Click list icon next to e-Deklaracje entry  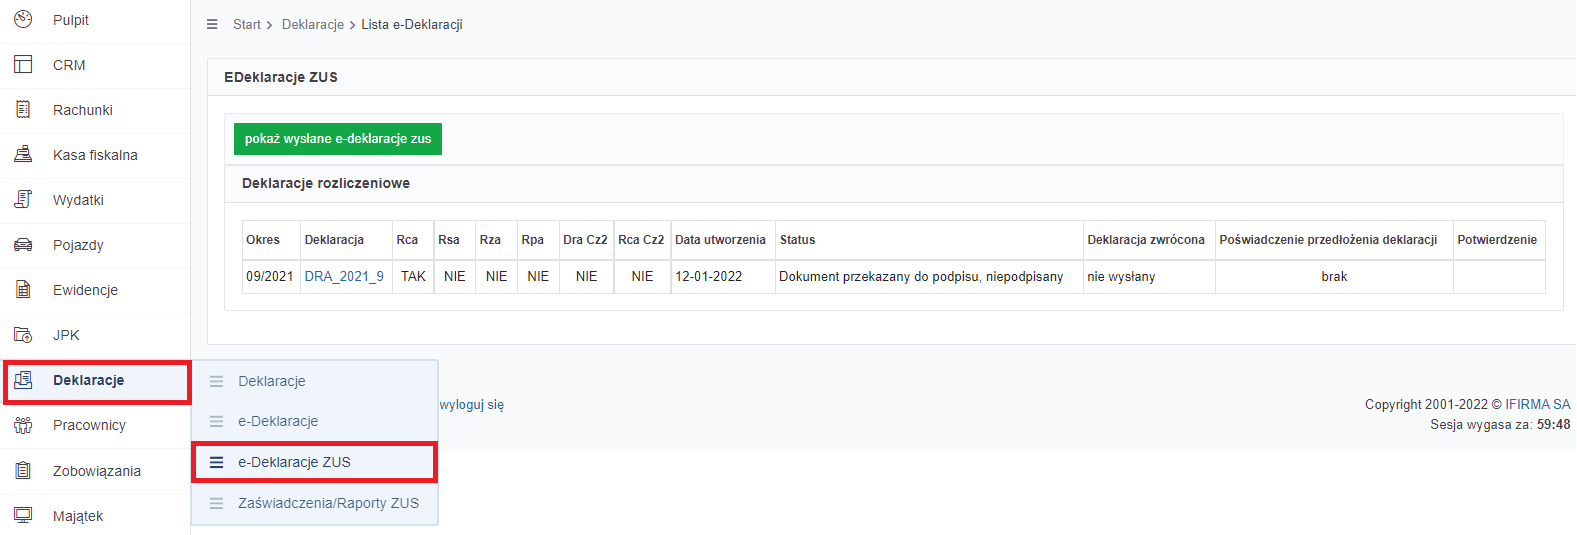(x=216, y=421)
